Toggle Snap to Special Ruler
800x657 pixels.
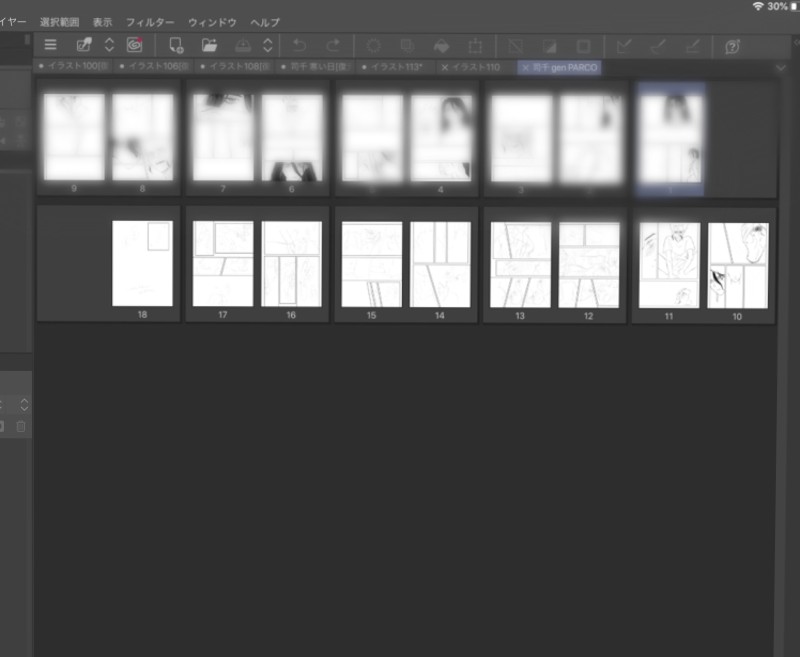pyautogui.click(x=658, y=47)
